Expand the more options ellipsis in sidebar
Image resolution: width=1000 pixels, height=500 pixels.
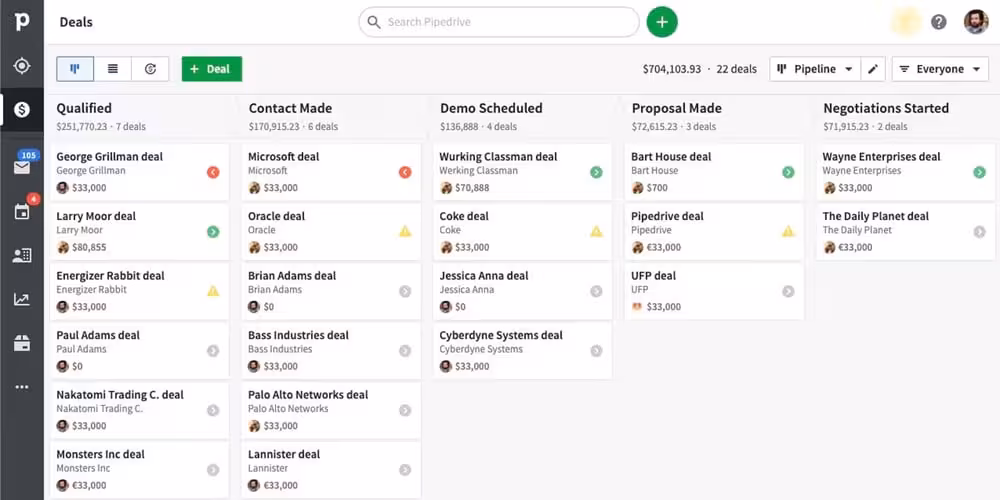point(21,387)
